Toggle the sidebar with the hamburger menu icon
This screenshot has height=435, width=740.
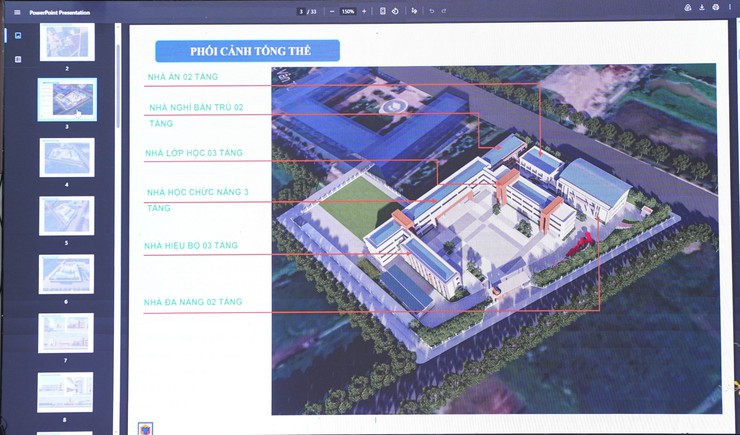[17, 12]
